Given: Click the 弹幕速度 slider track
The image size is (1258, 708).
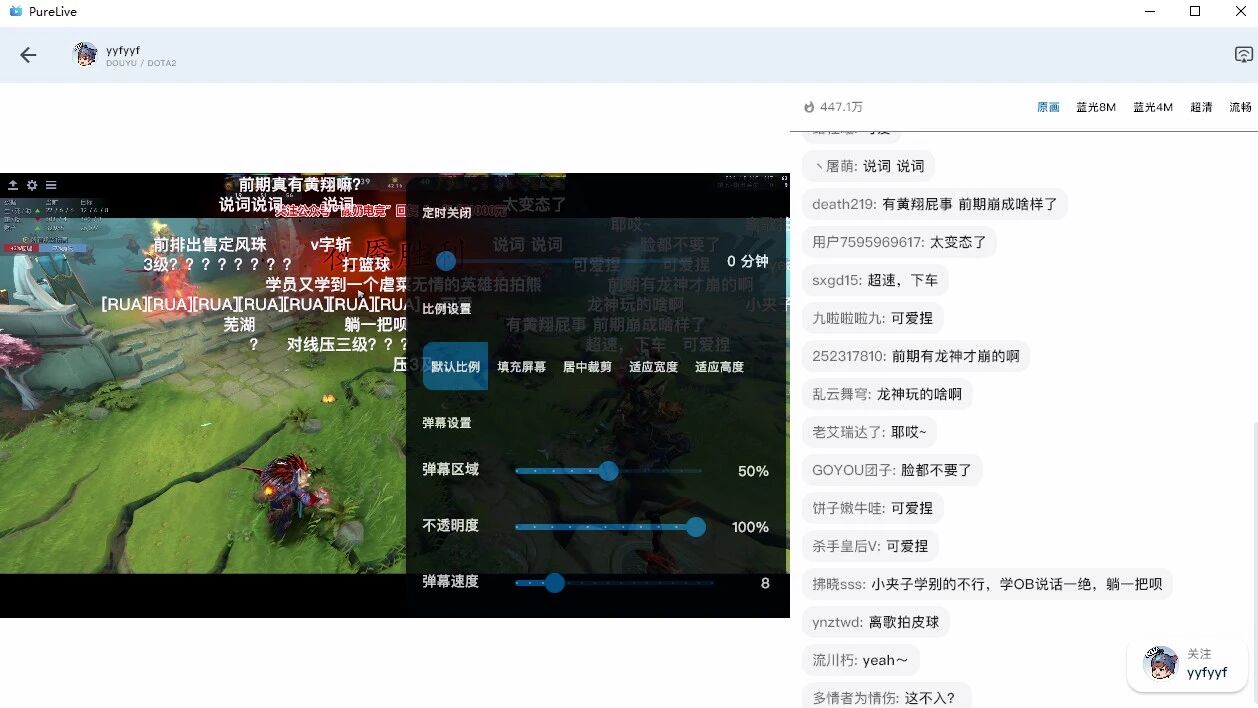Looking at the screenshot, I should click(614, 583).
